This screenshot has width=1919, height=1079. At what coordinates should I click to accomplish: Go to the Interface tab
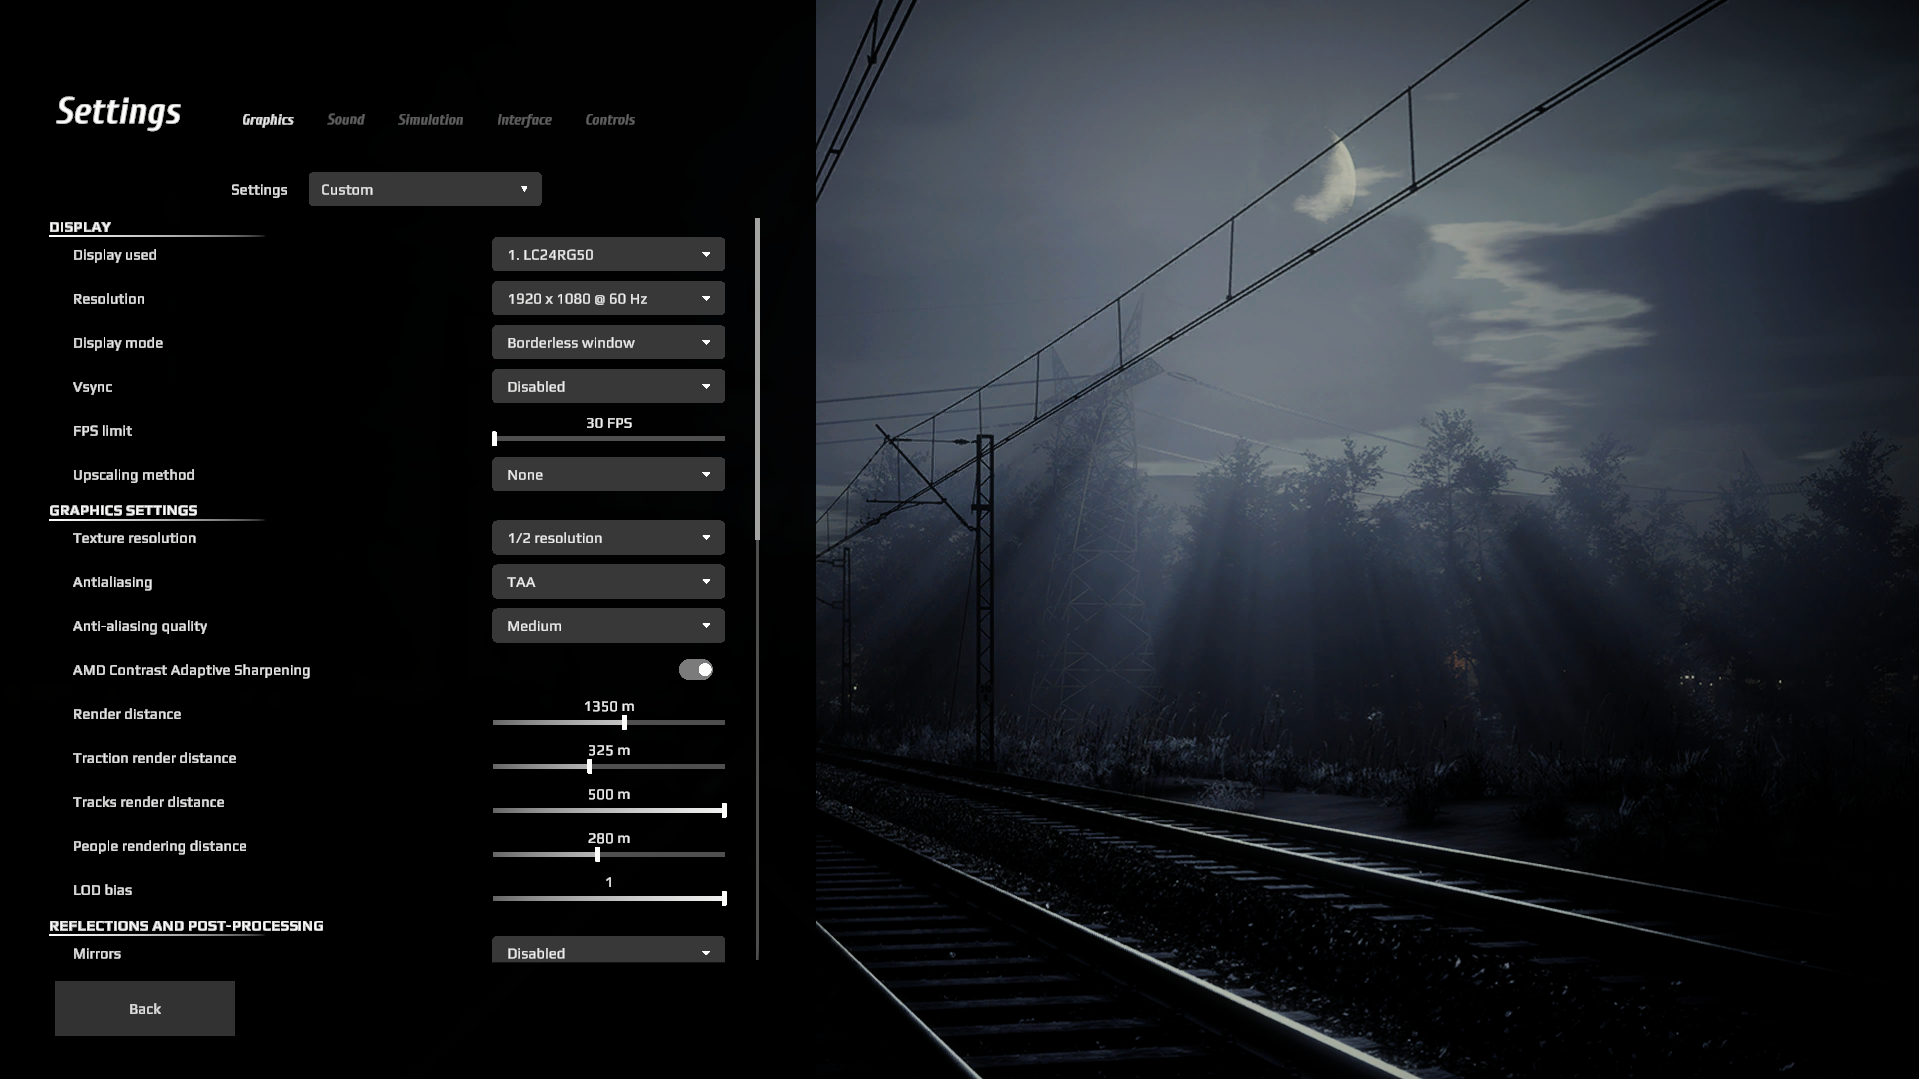click(524, 120)
